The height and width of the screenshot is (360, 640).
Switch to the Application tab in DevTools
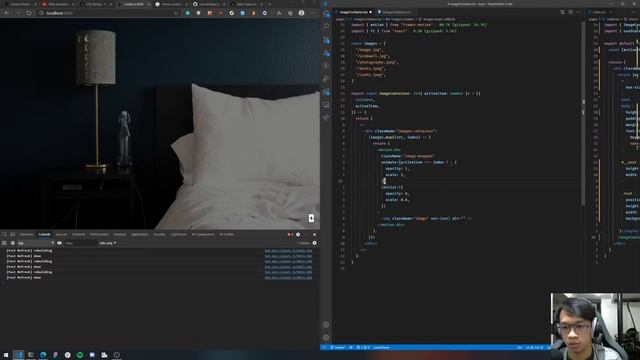(140, 234)
